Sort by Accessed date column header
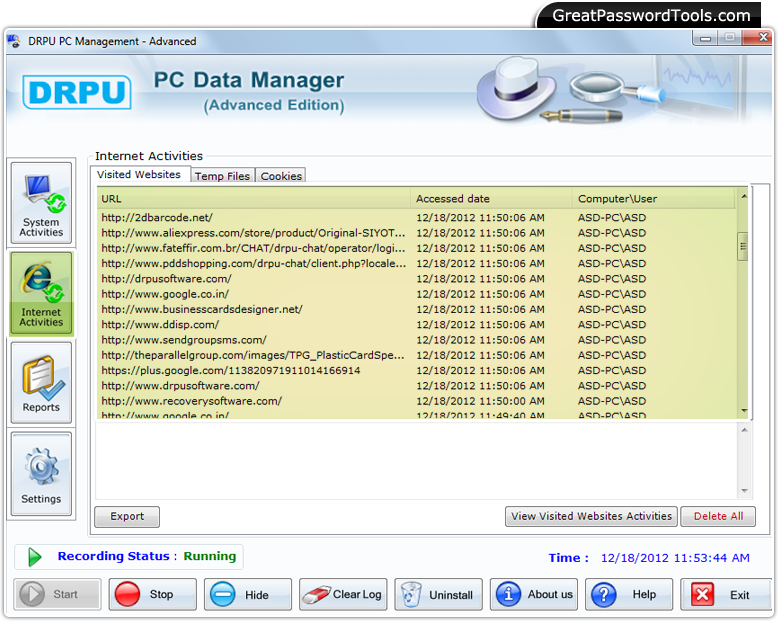 [492, 198]
